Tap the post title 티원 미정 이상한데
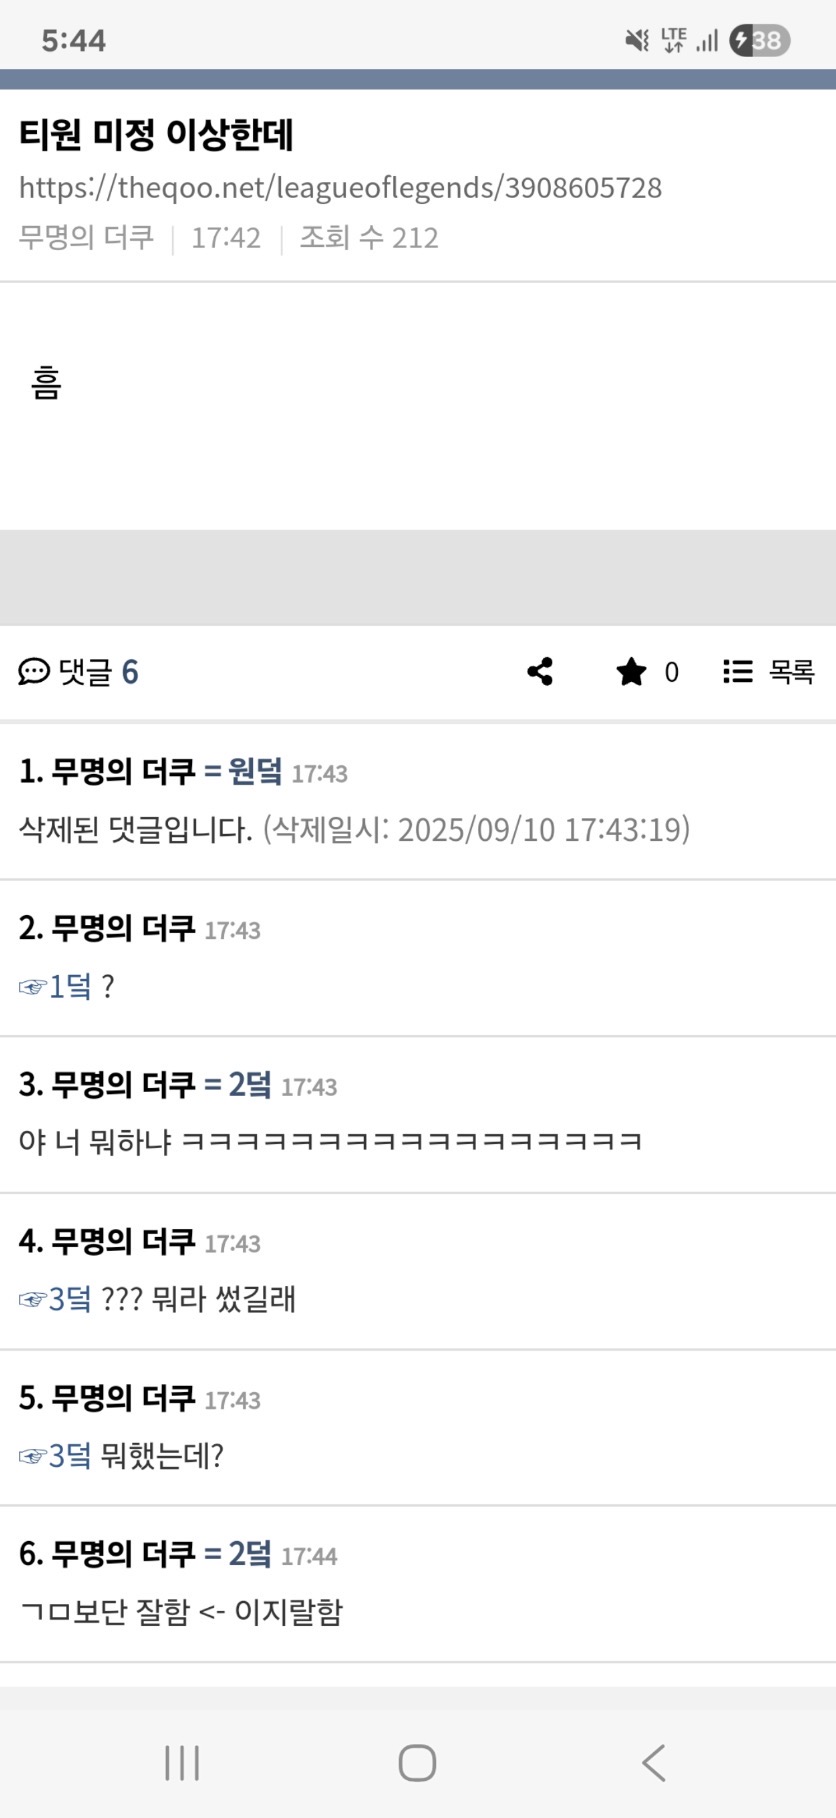 pyautogui.click(x=156, y=135)
